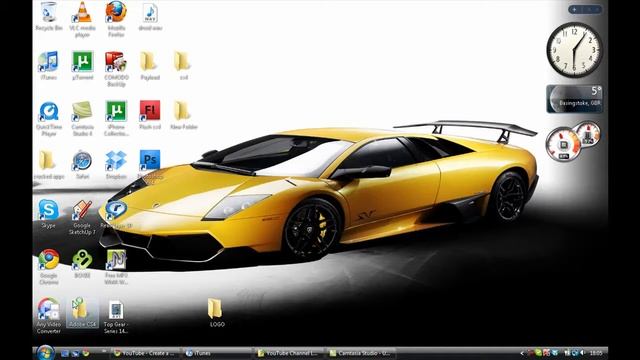
Task: Select the LOGO folder on the desktop
Action: pos(216,313)
